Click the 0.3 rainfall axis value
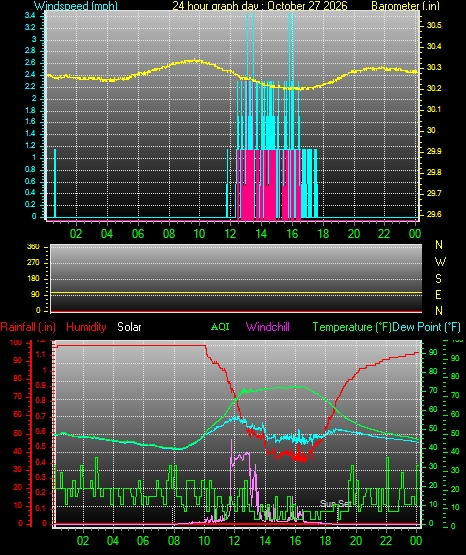This screenshot has height=555, width=466. (41, 477)
